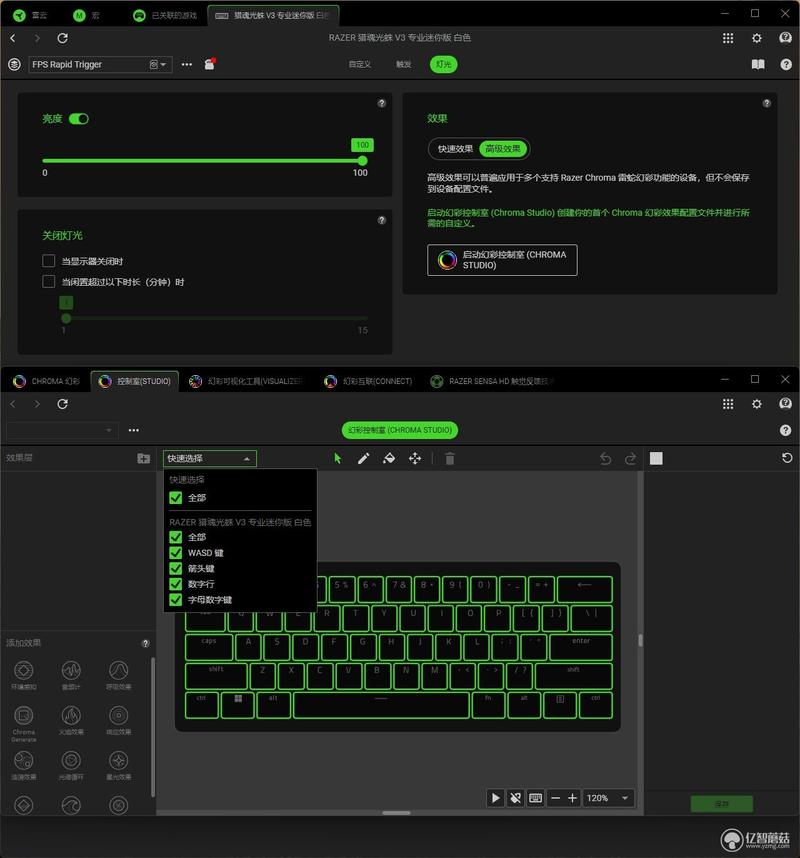Image resolution: width=800 pixels, height=858 pixels.
Task: Switch to 幻彩可视化工具 Visualizer tab
Action: point(246,381)
